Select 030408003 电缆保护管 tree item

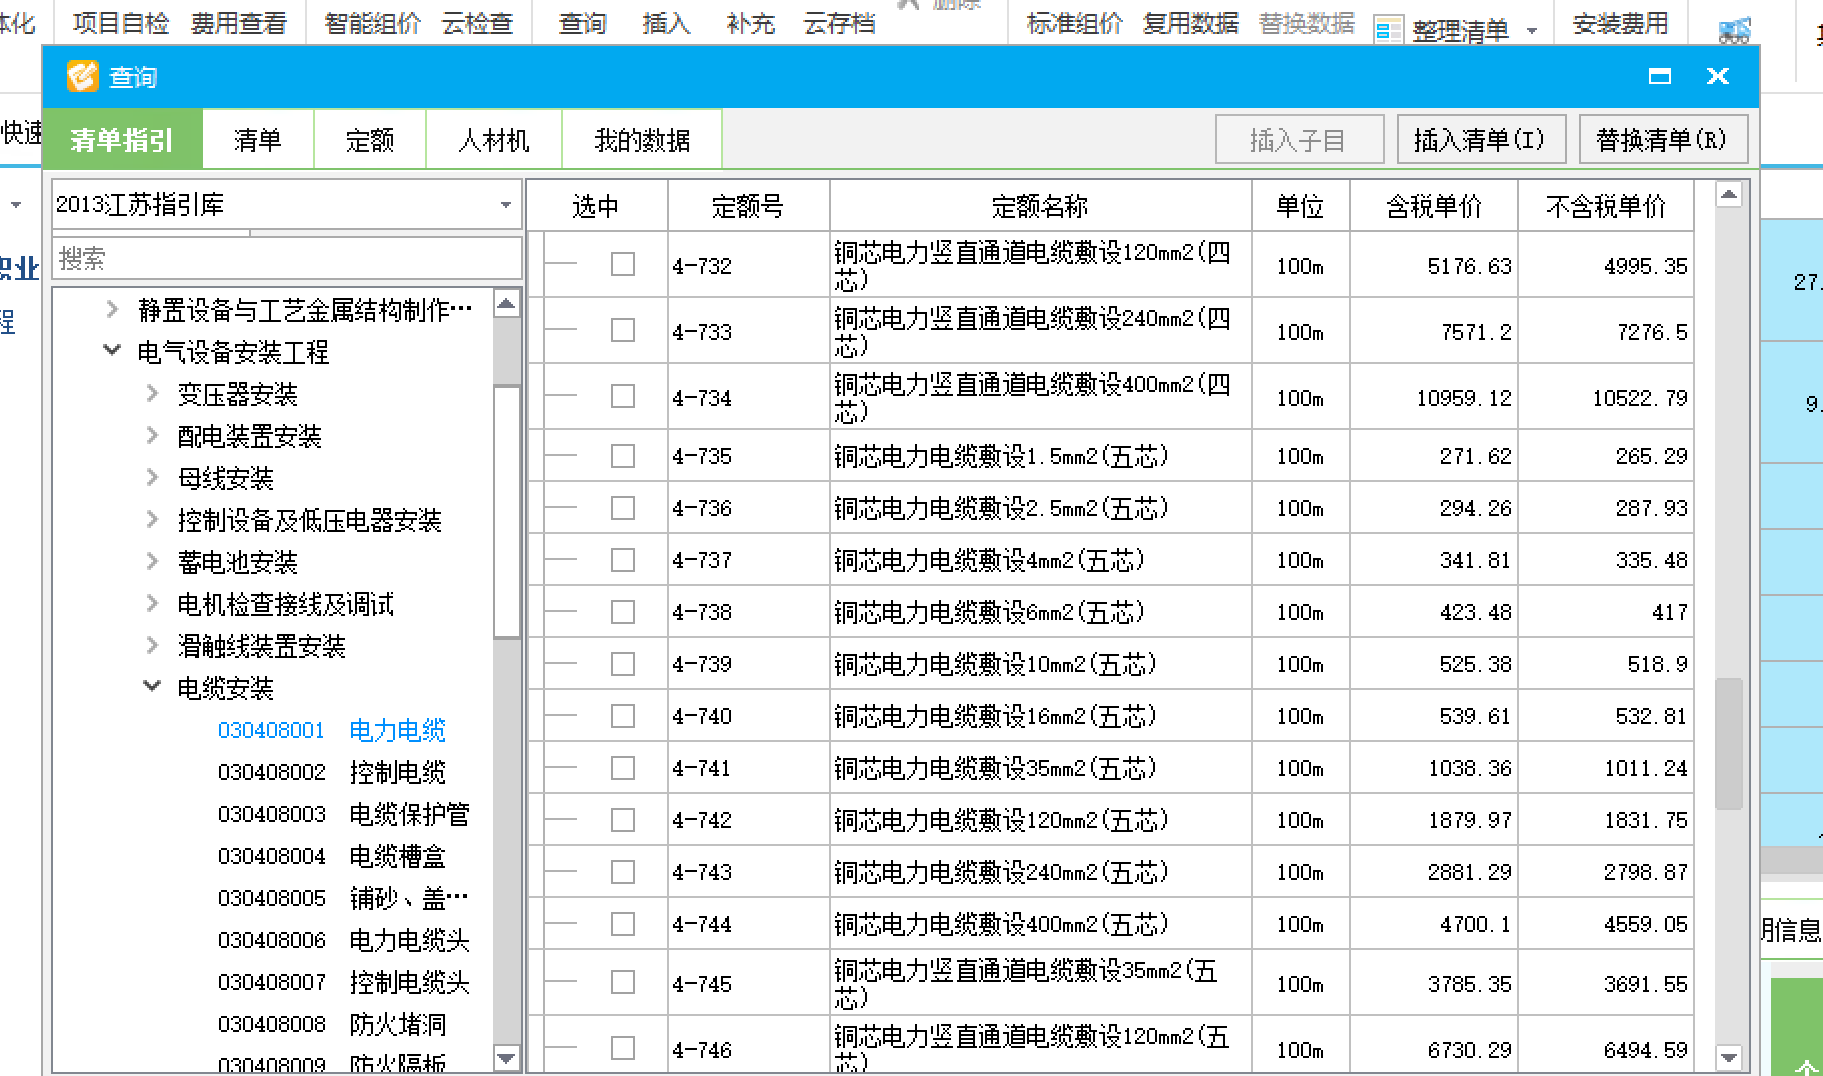click(x=344, y=814)
